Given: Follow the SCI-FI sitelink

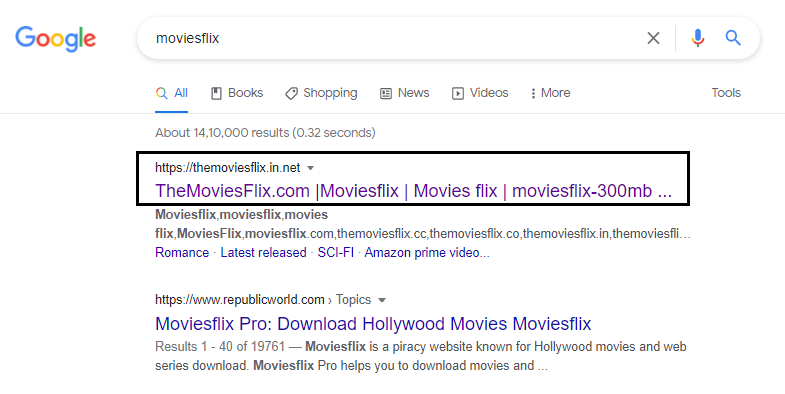Looking at the screenshot, I should click(335, 252).
